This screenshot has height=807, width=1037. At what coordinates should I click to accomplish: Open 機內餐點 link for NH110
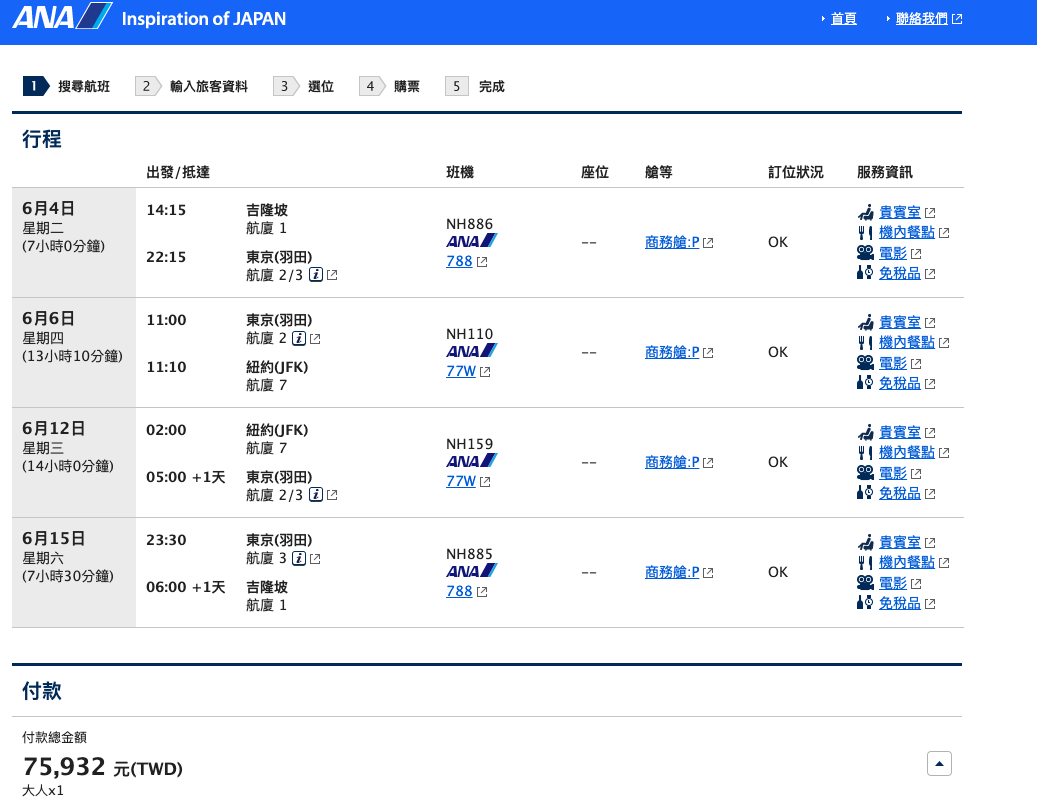(907, 342)
